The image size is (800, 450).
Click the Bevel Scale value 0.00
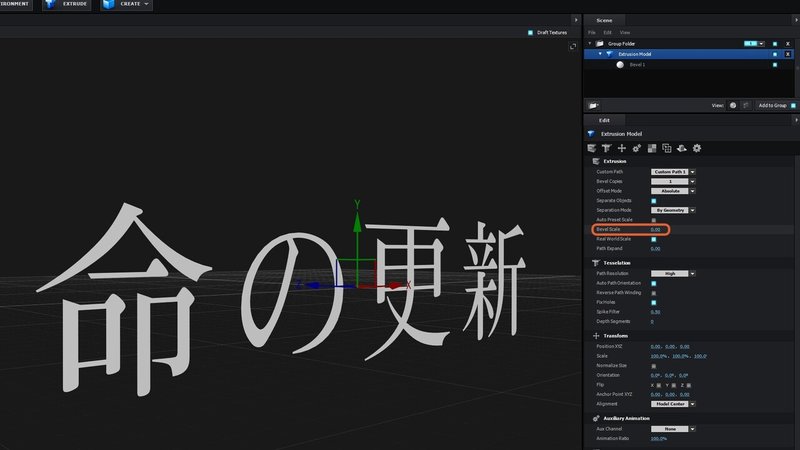(656, 230)
